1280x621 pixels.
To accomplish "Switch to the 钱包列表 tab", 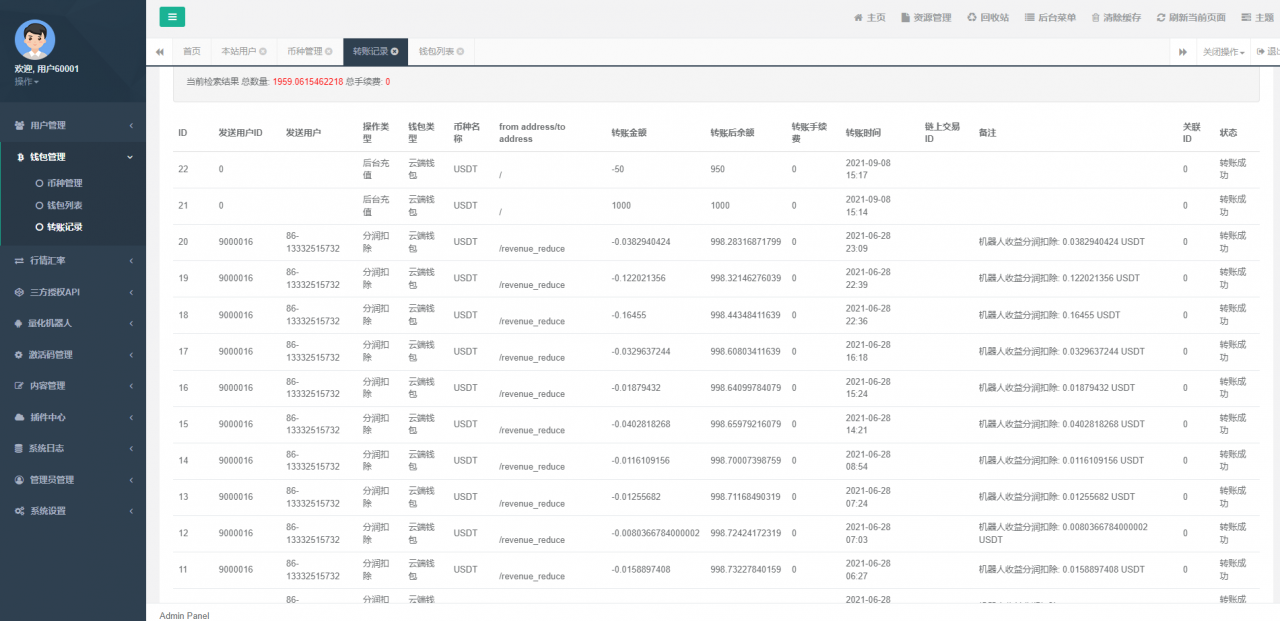I will 436,51.
